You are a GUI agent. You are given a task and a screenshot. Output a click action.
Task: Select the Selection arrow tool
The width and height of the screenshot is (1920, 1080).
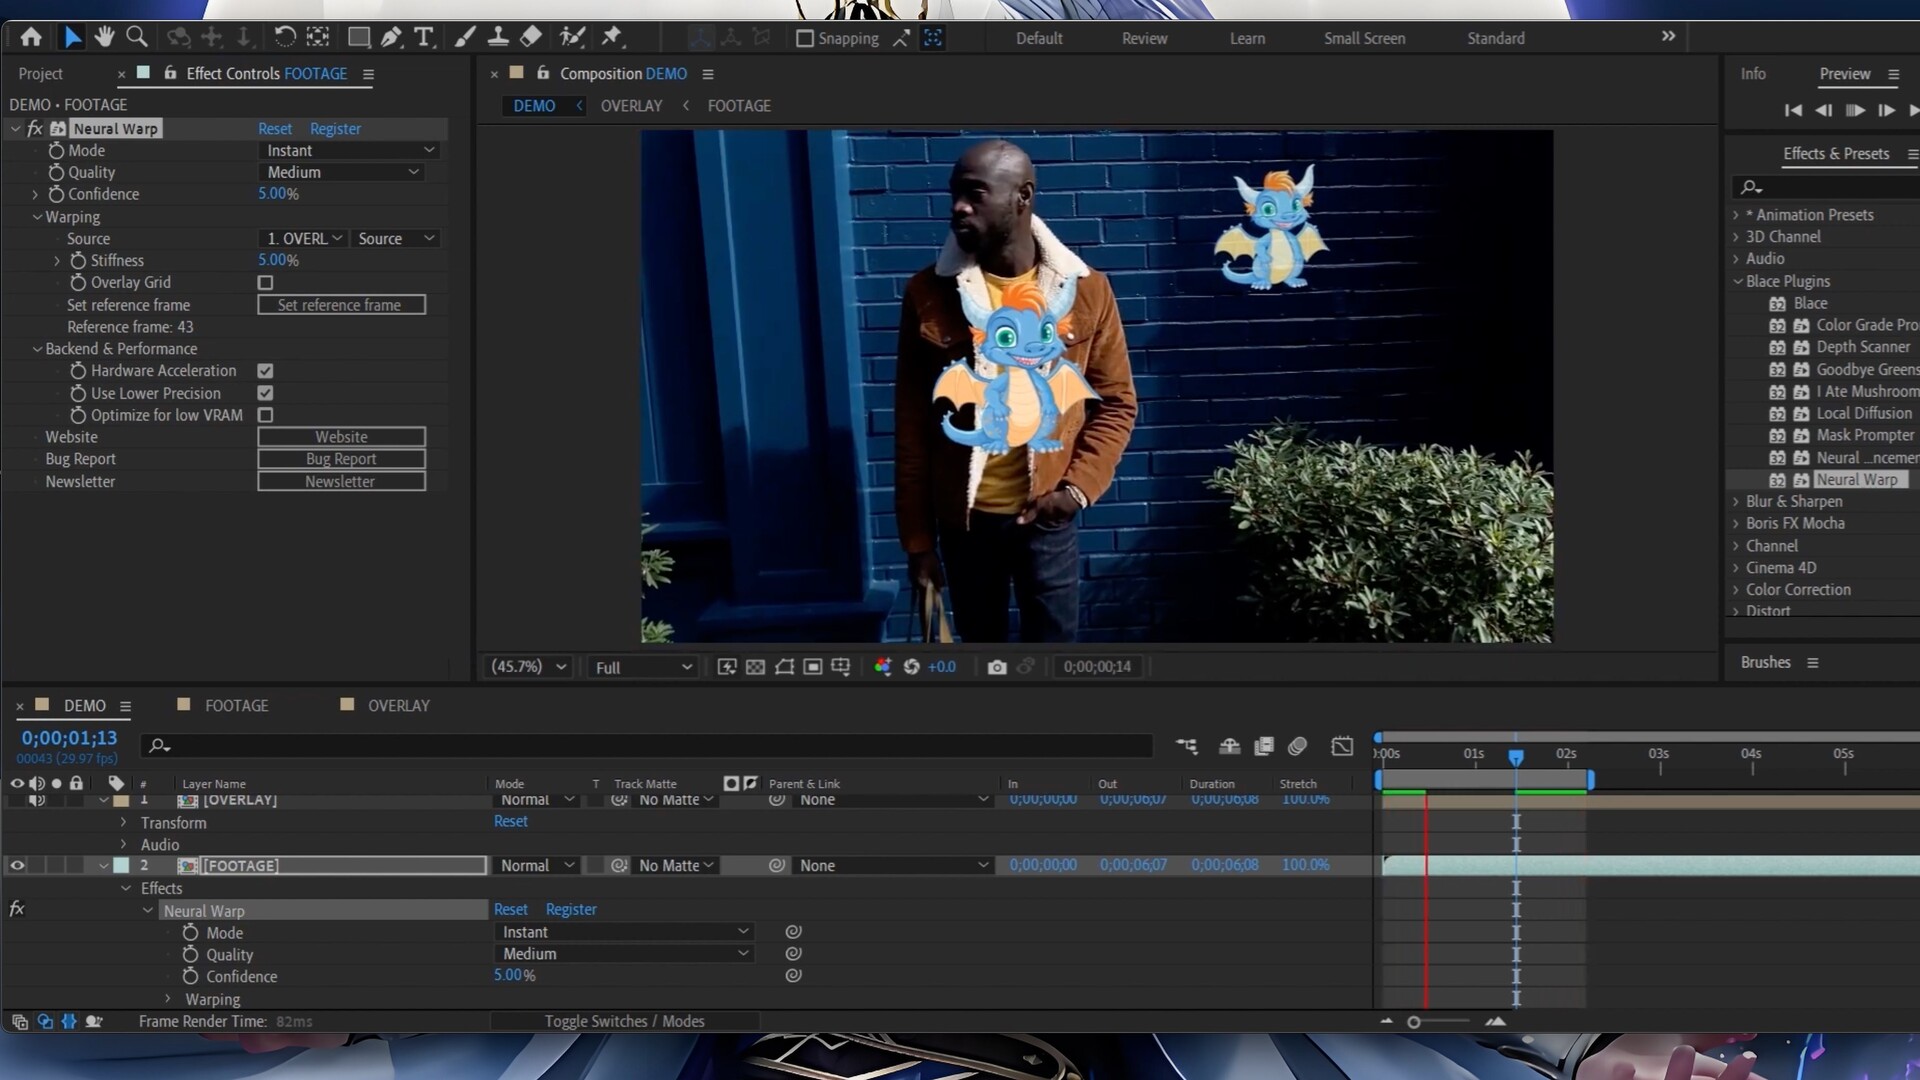tap(72, 38)
